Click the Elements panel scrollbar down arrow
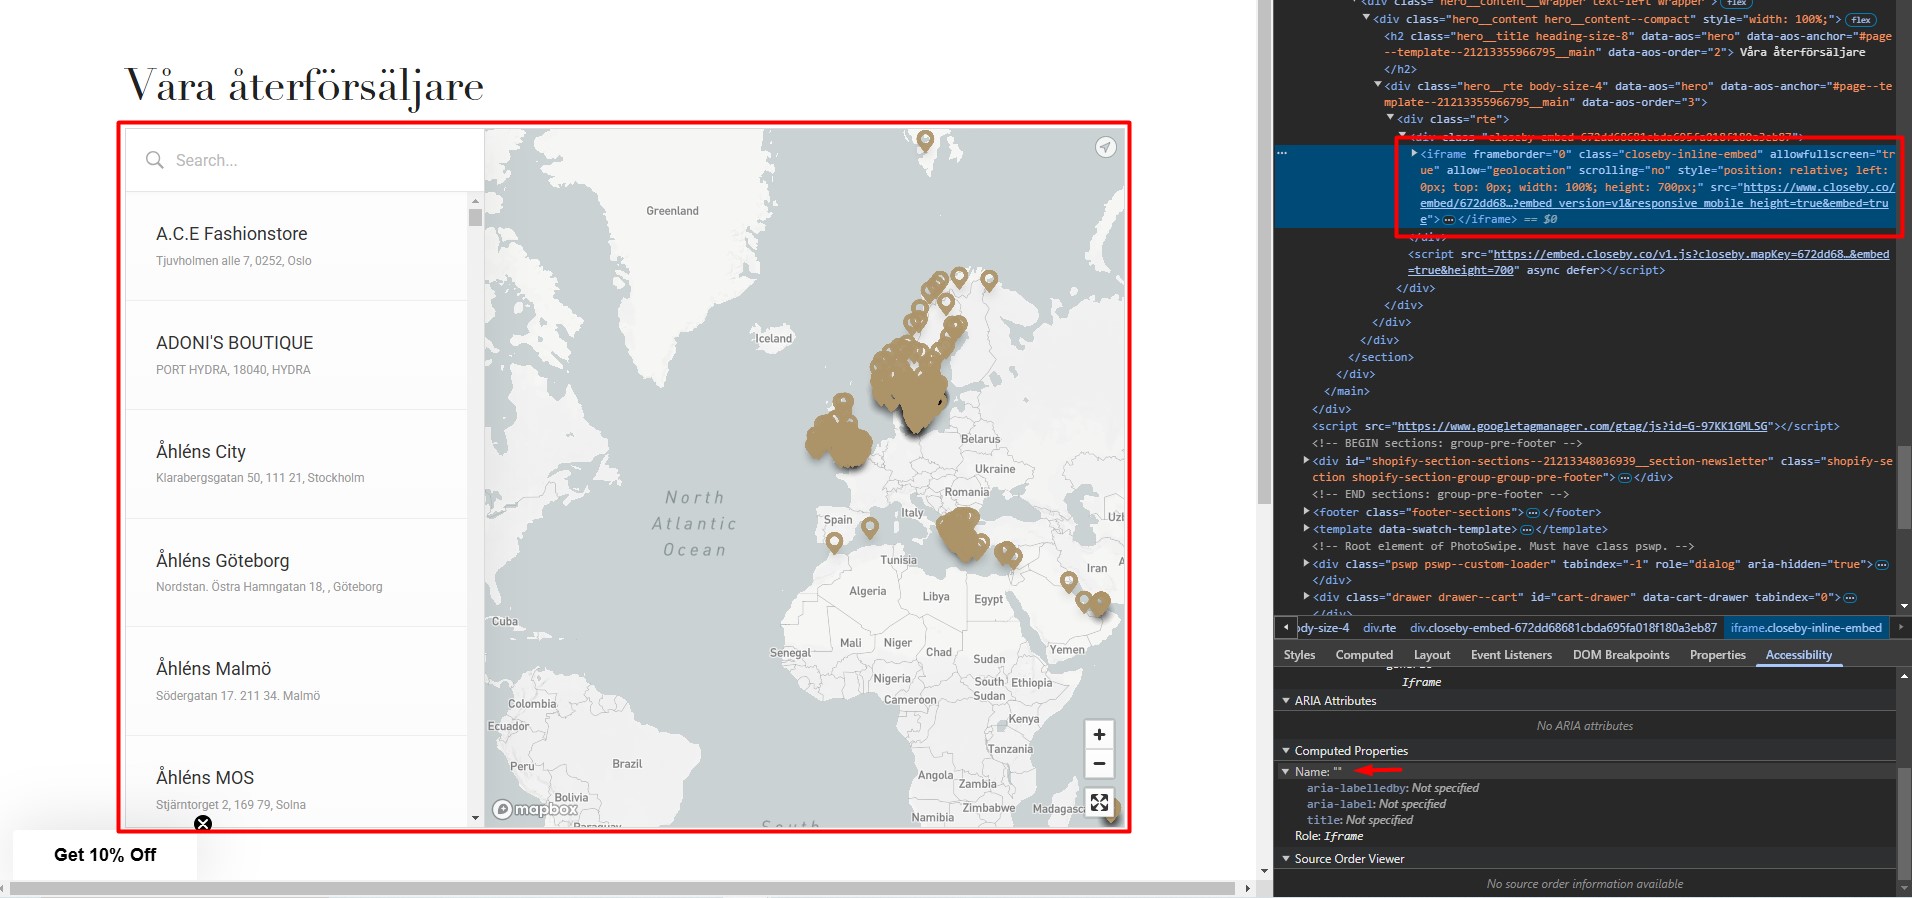The width and height of the screenshot is (1912, 898). 1904,605
